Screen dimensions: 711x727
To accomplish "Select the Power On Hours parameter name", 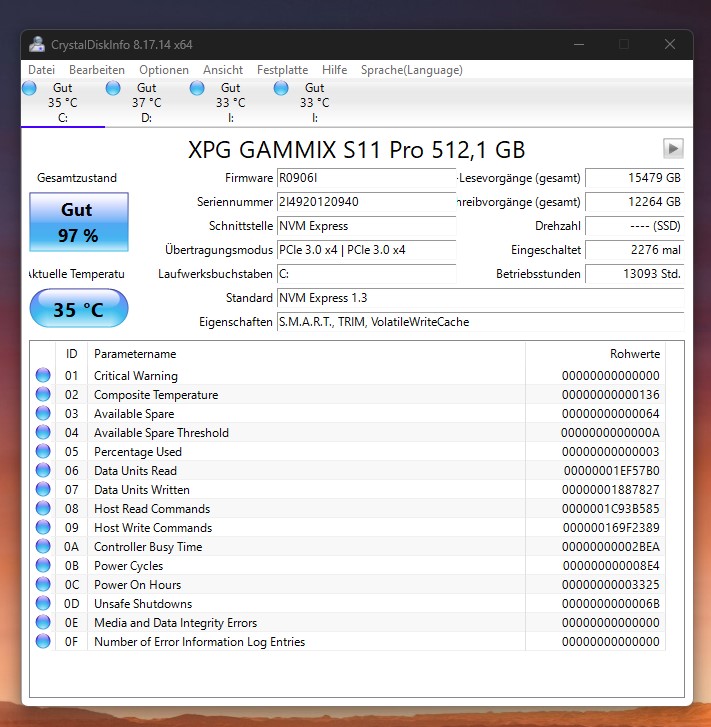I will 137,585.
